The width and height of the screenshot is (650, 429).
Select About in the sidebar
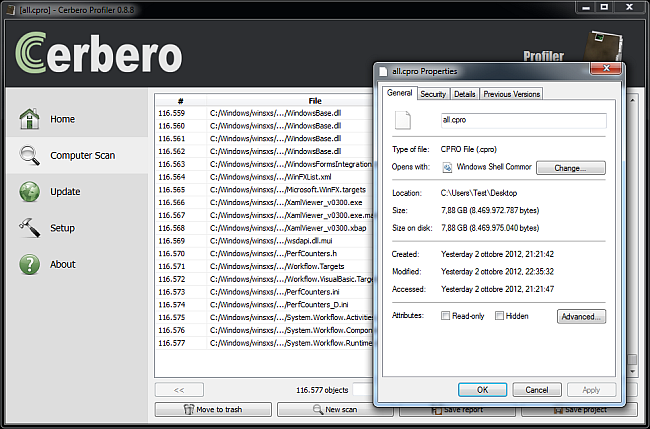(x=77, y=264)
